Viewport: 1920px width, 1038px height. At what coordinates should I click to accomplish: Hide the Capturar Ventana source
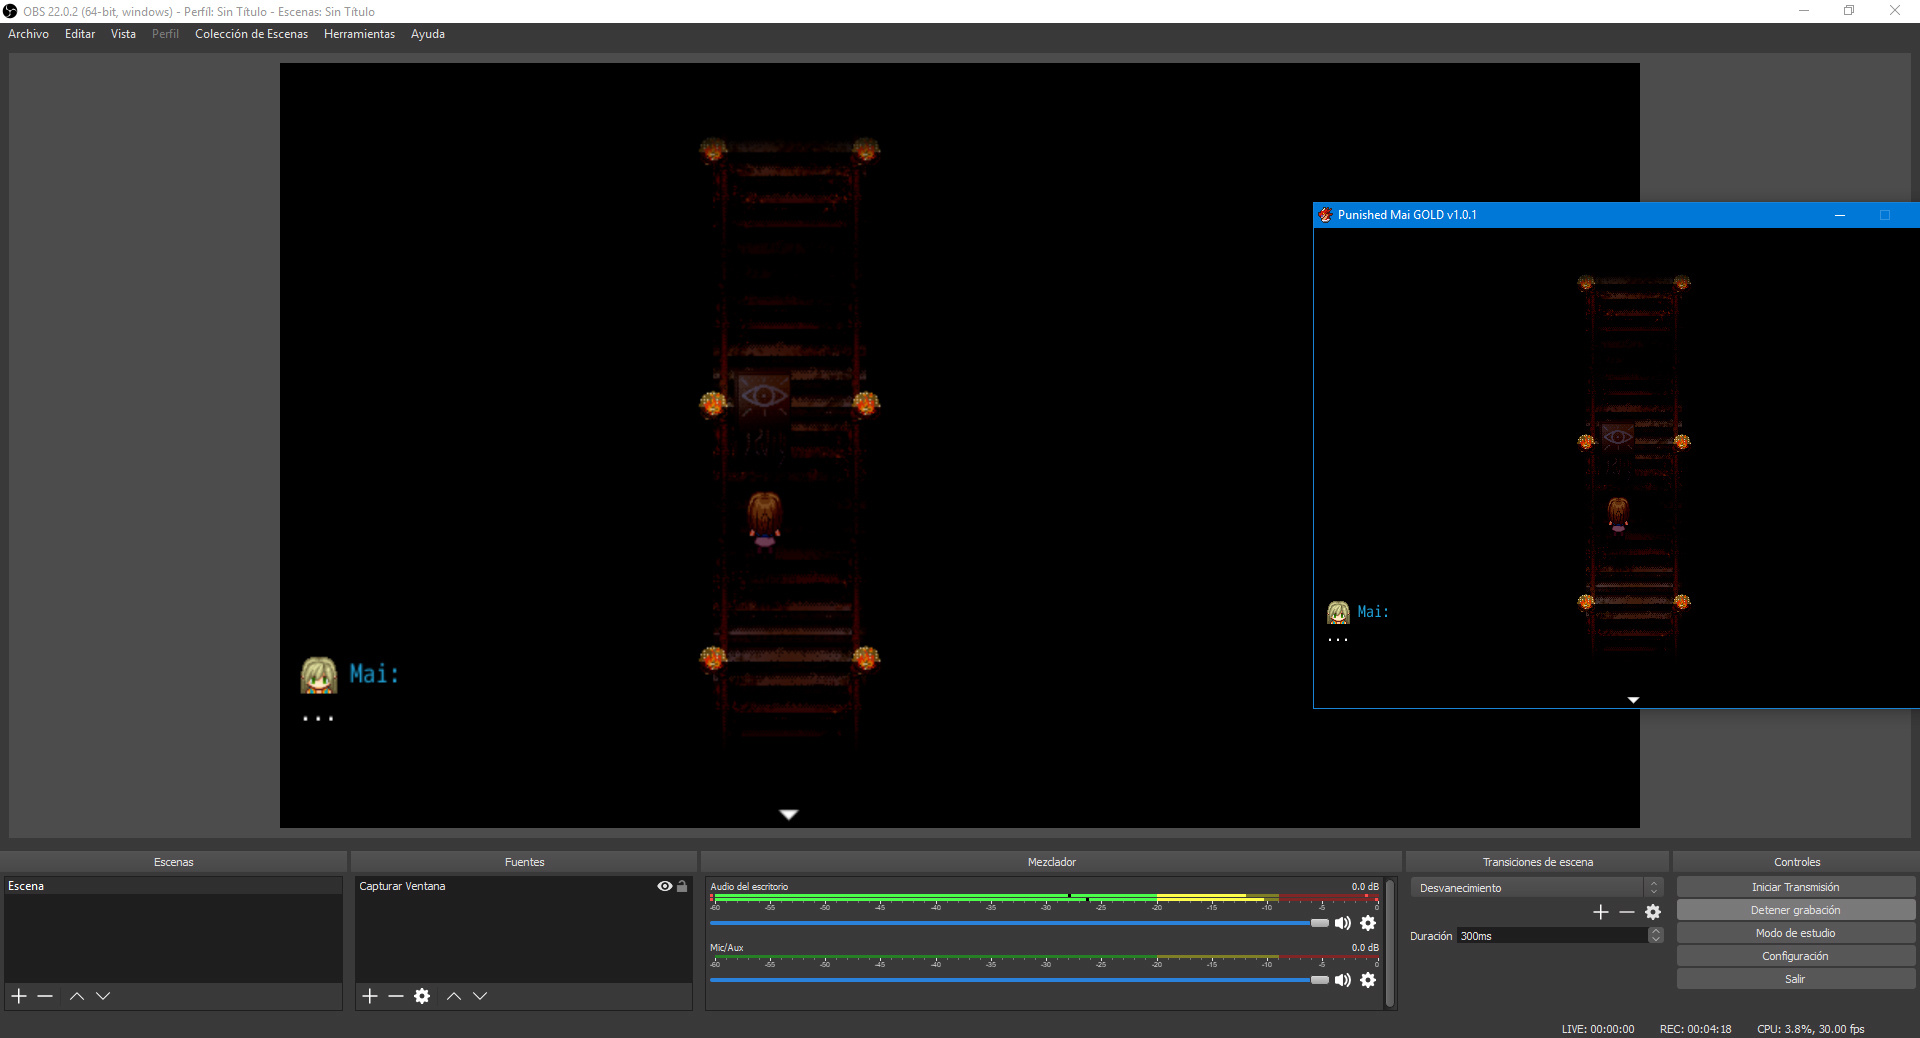pos(665,886)
